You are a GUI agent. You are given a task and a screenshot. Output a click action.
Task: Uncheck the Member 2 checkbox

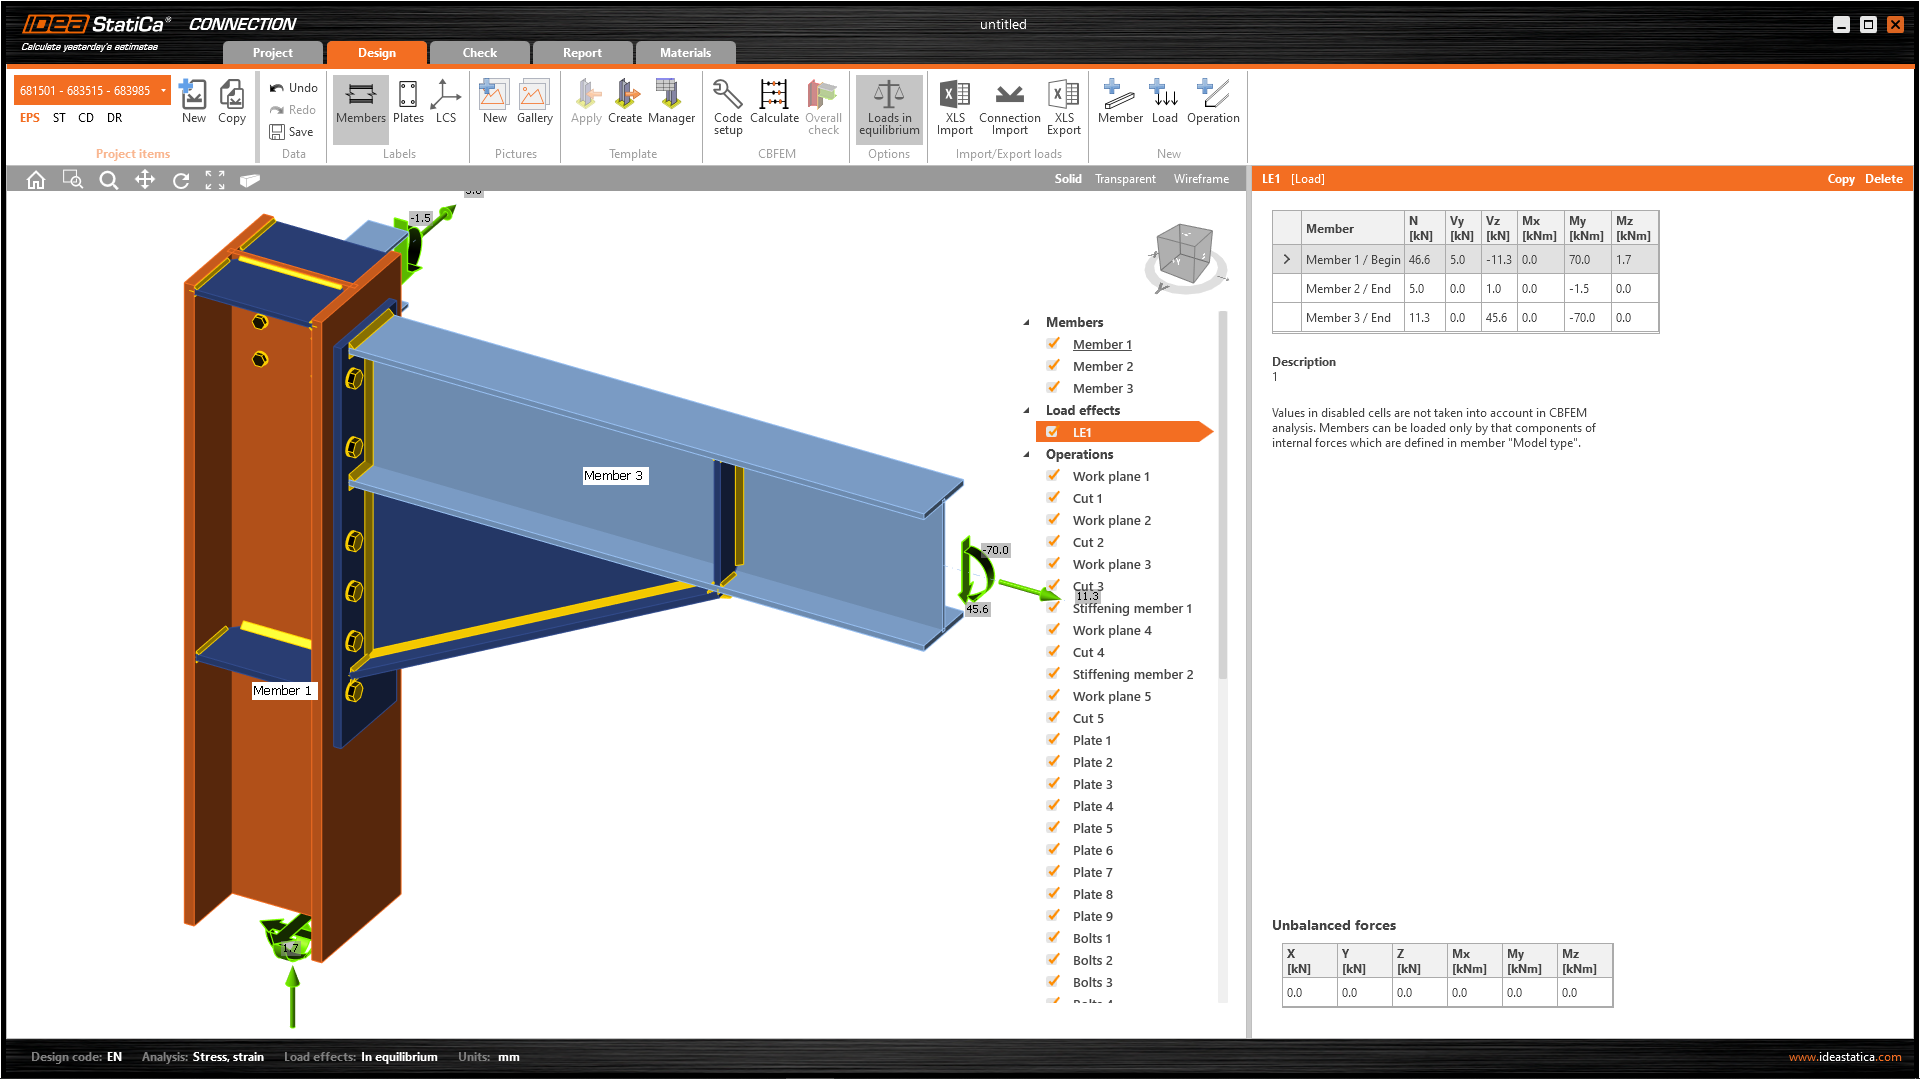1053,366
